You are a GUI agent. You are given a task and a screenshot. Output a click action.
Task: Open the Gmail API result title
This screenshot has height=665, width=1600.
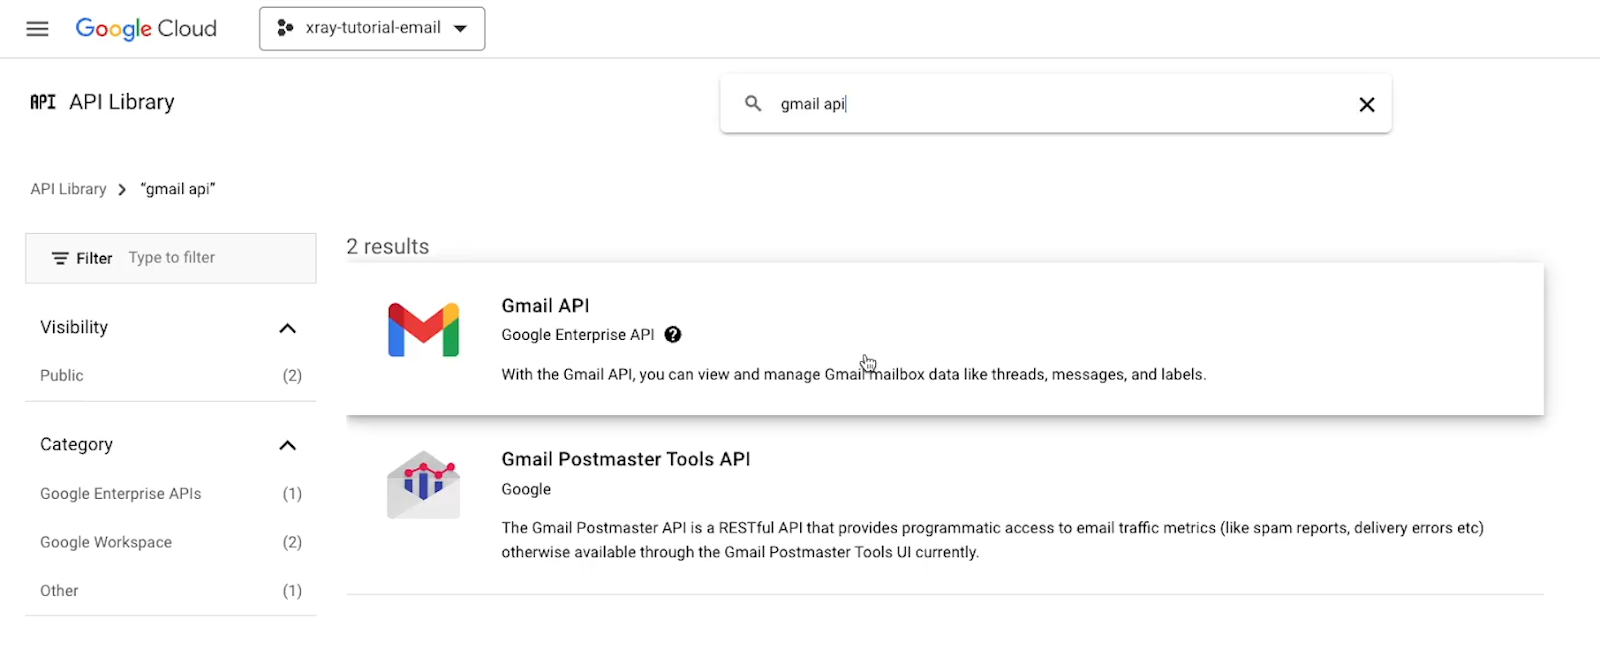point(545,306)
